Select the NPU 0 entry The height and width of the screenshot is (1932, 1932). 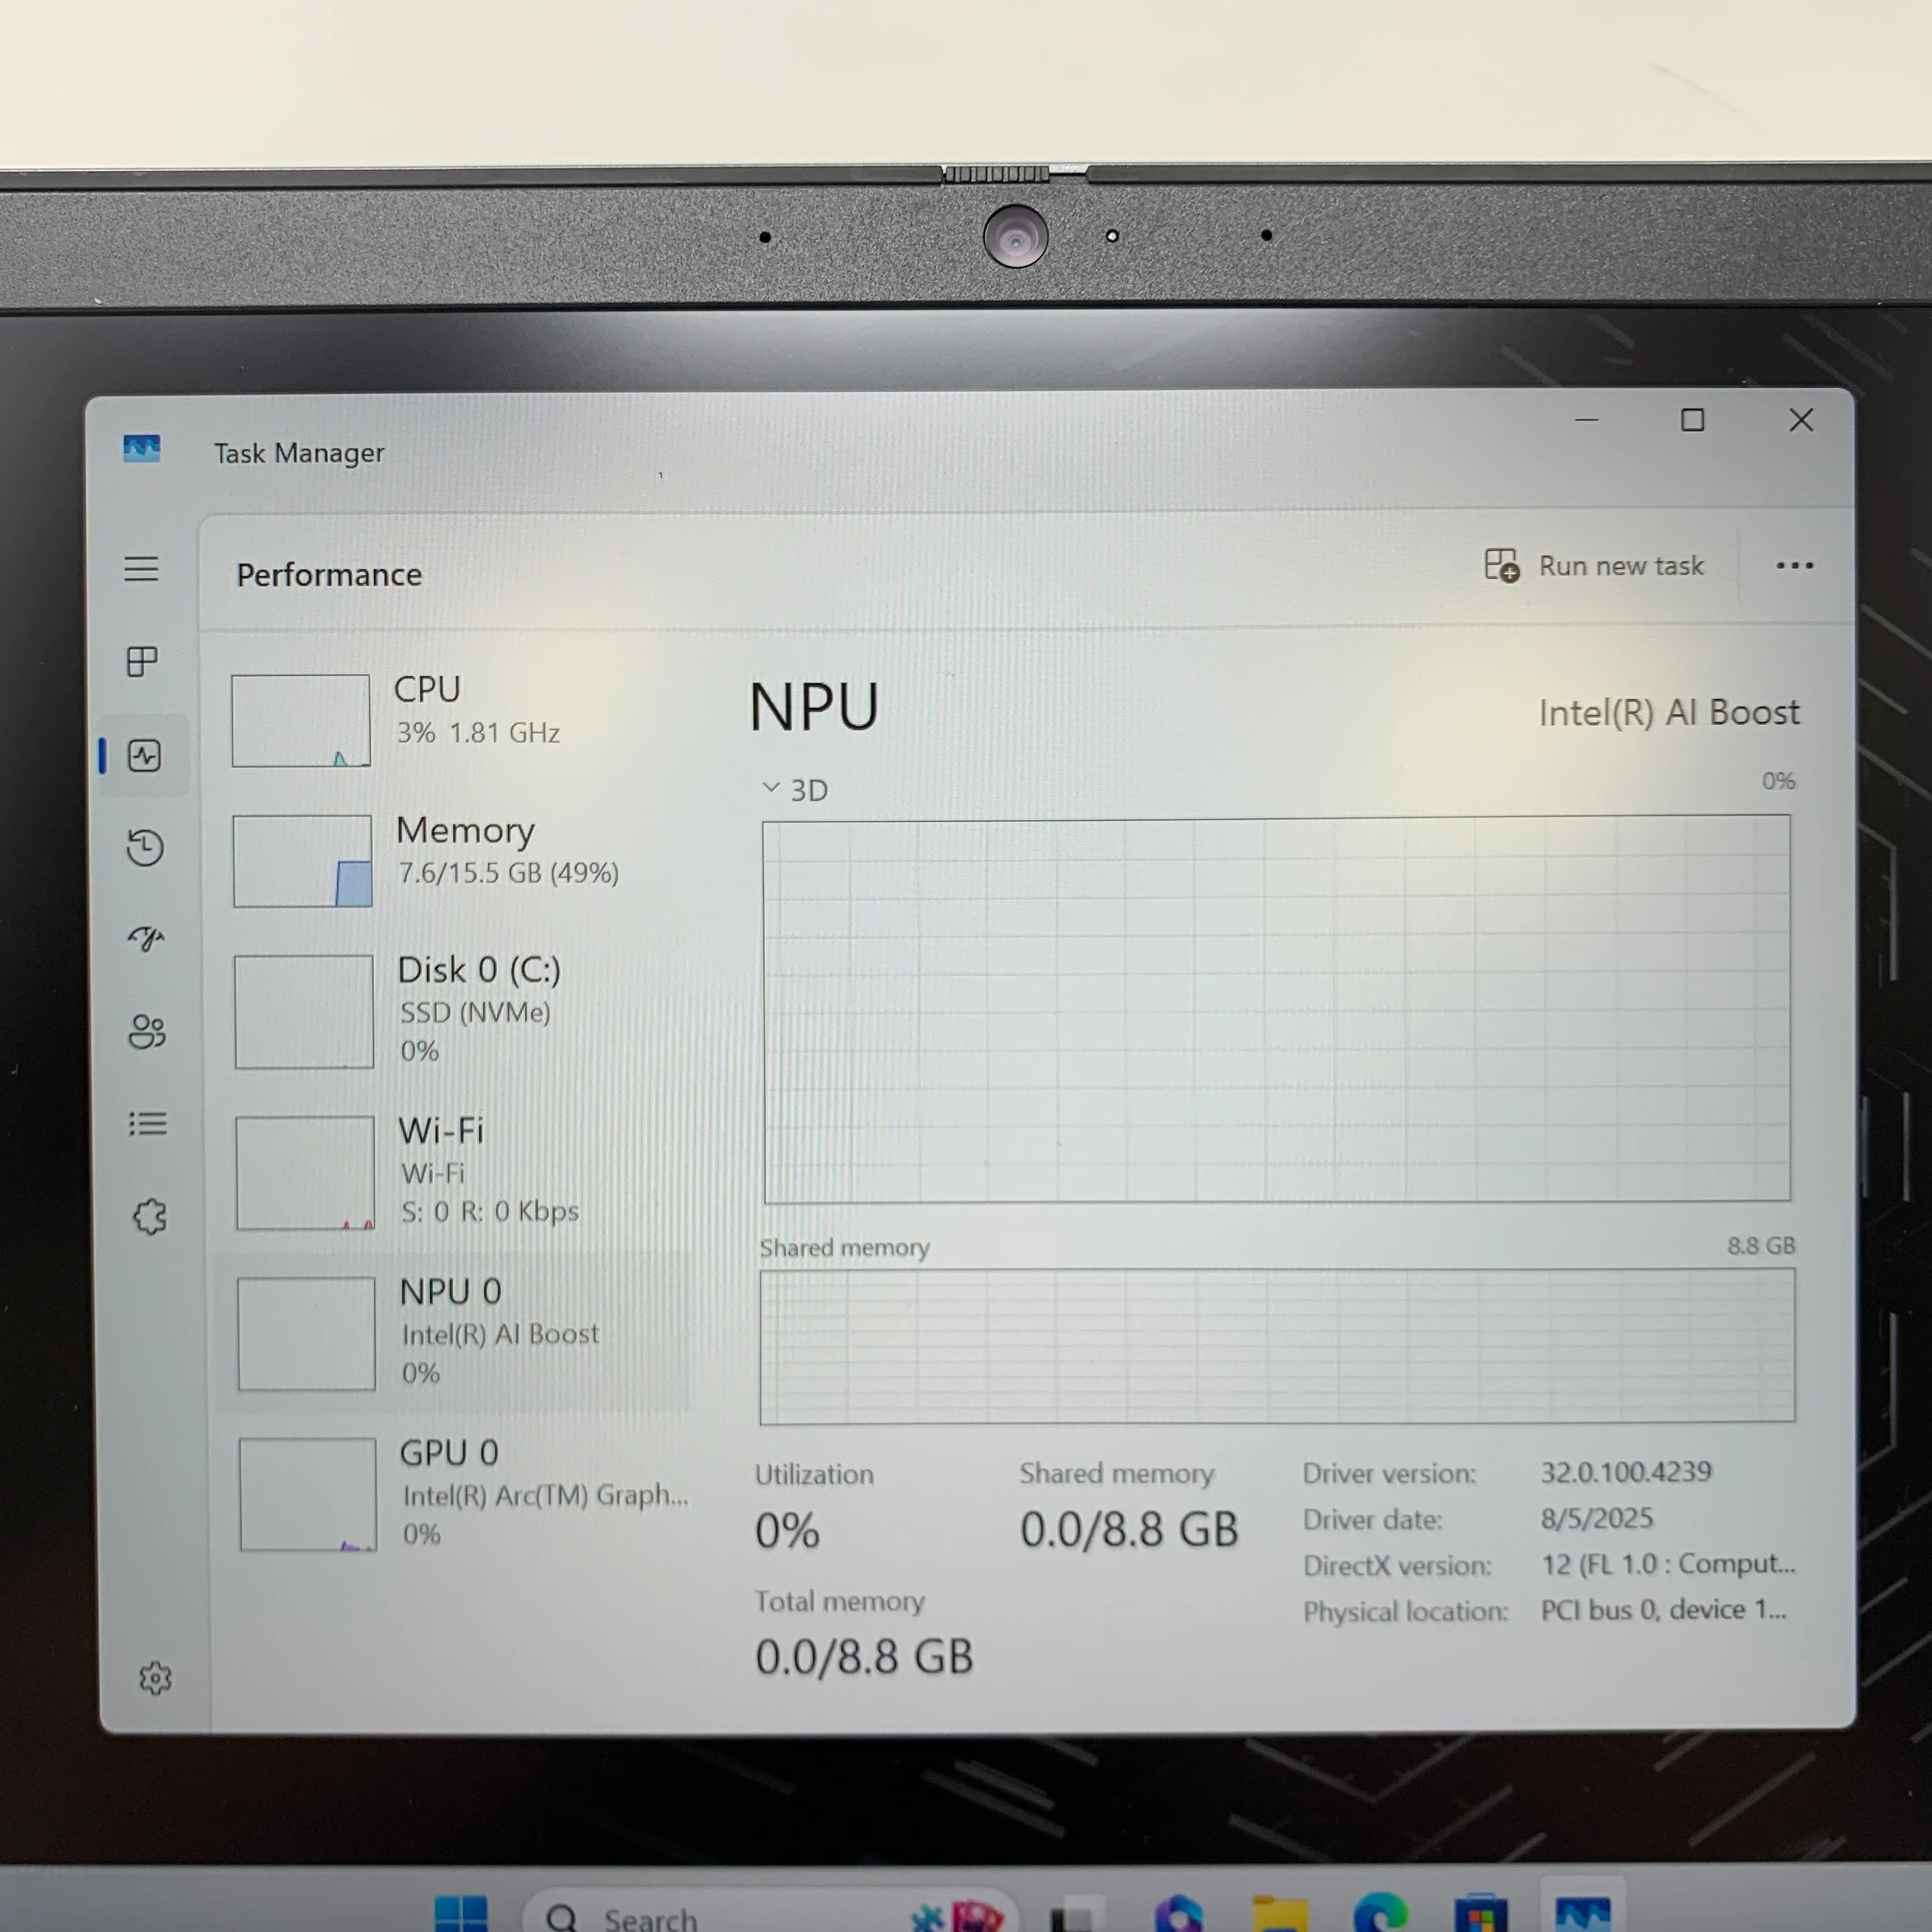point(455,1333)
